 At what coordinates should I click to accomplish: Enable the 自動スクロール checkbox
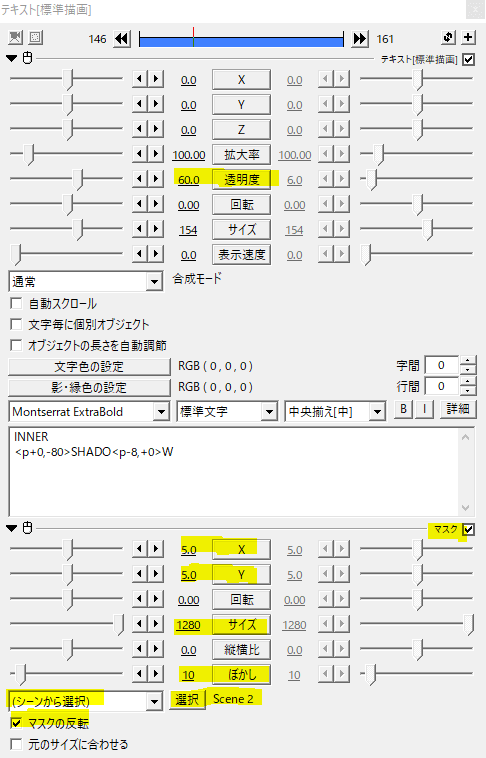click(x=16, y=304)
